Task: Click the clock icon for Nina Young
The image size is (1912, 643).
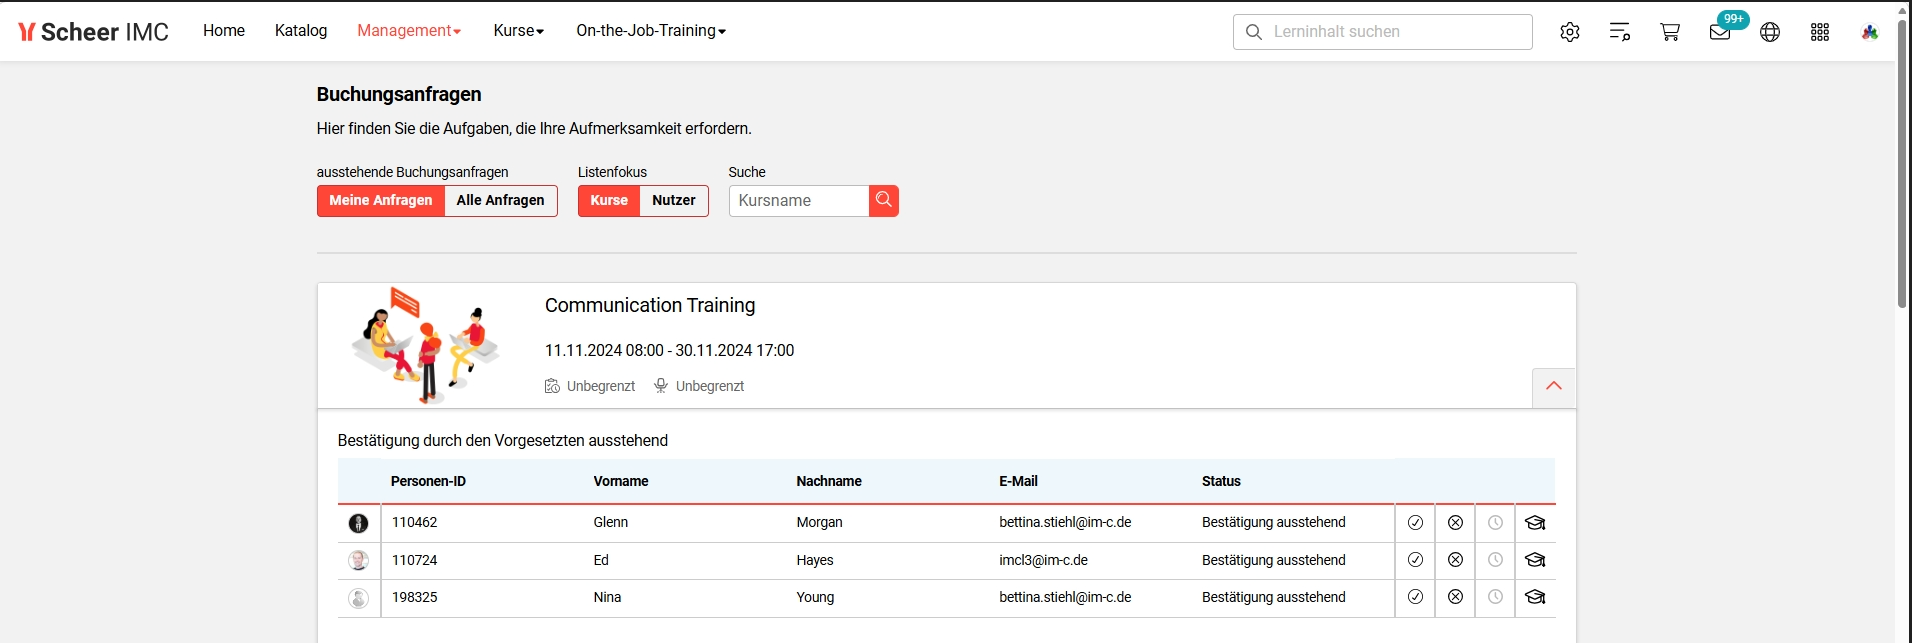Action: (x=1495, y=597)
